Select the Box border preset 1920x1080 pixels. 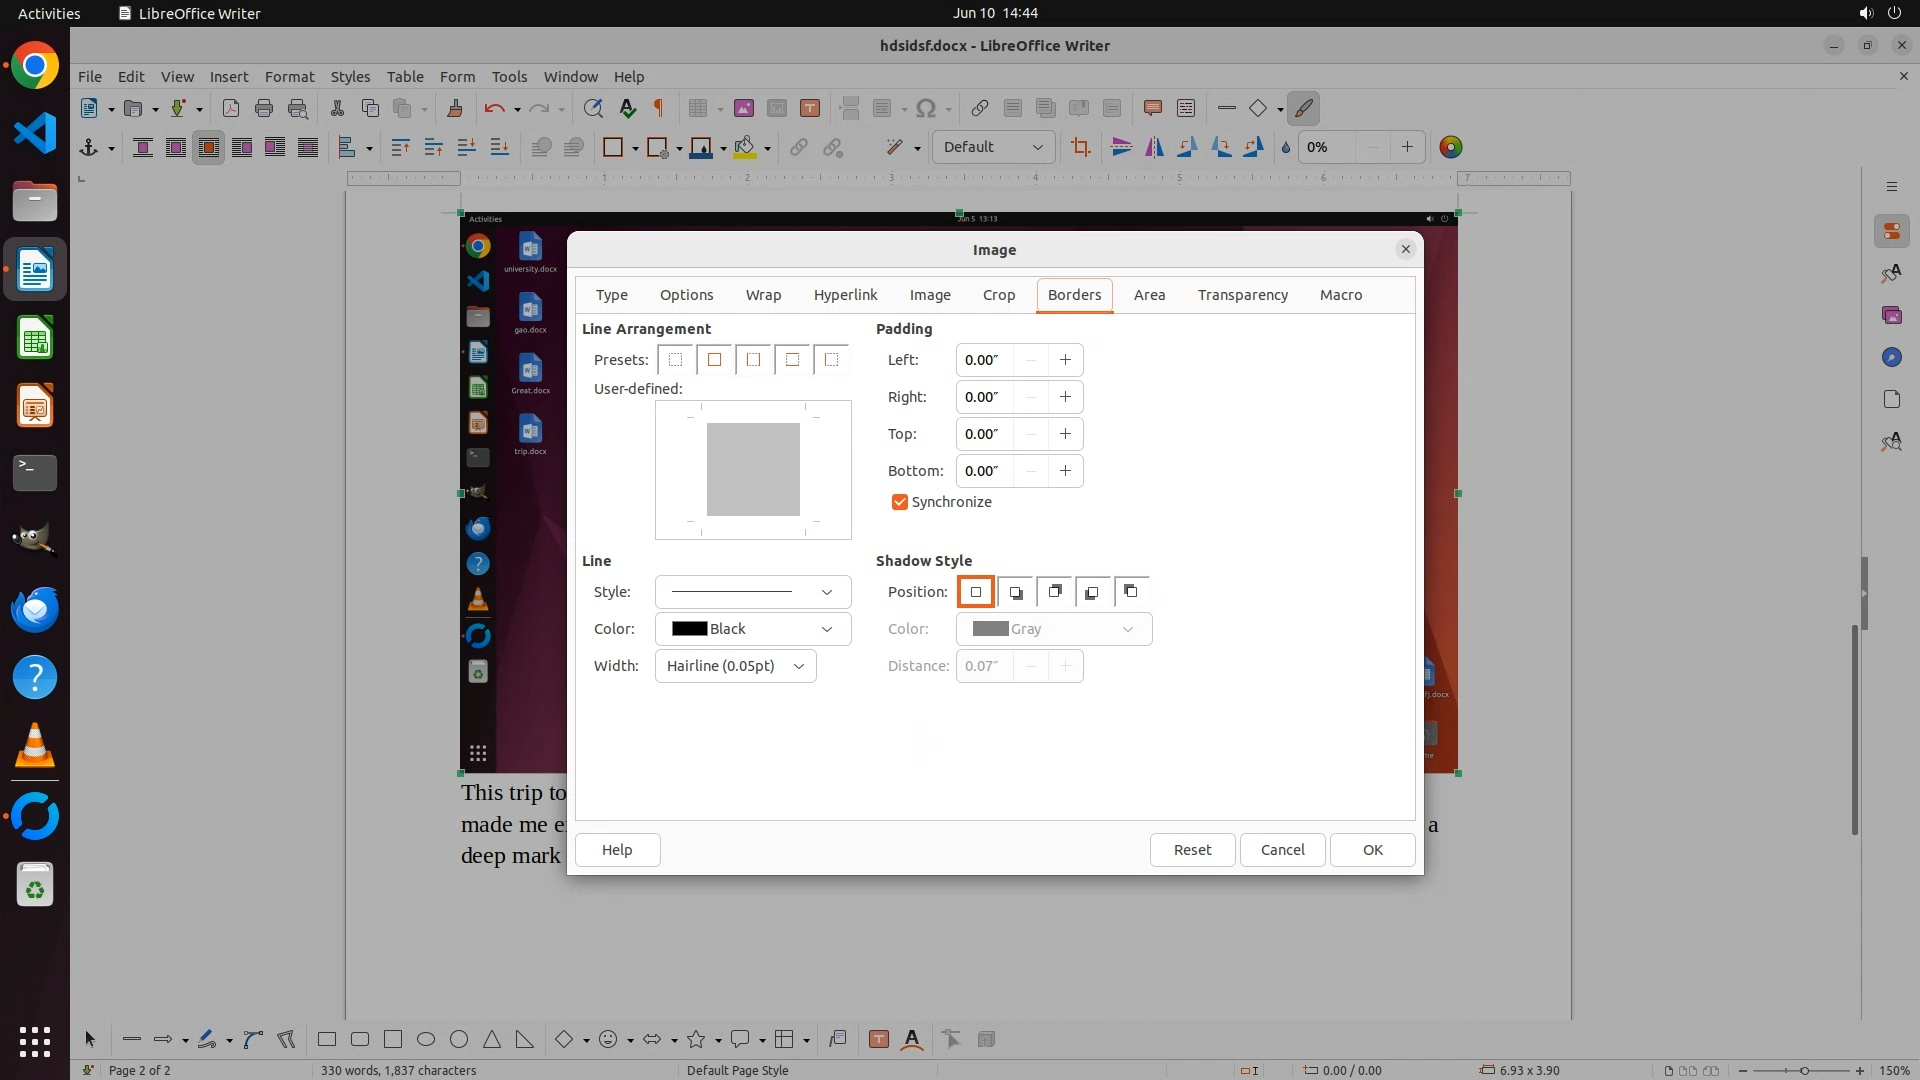[x=714, y=360]
